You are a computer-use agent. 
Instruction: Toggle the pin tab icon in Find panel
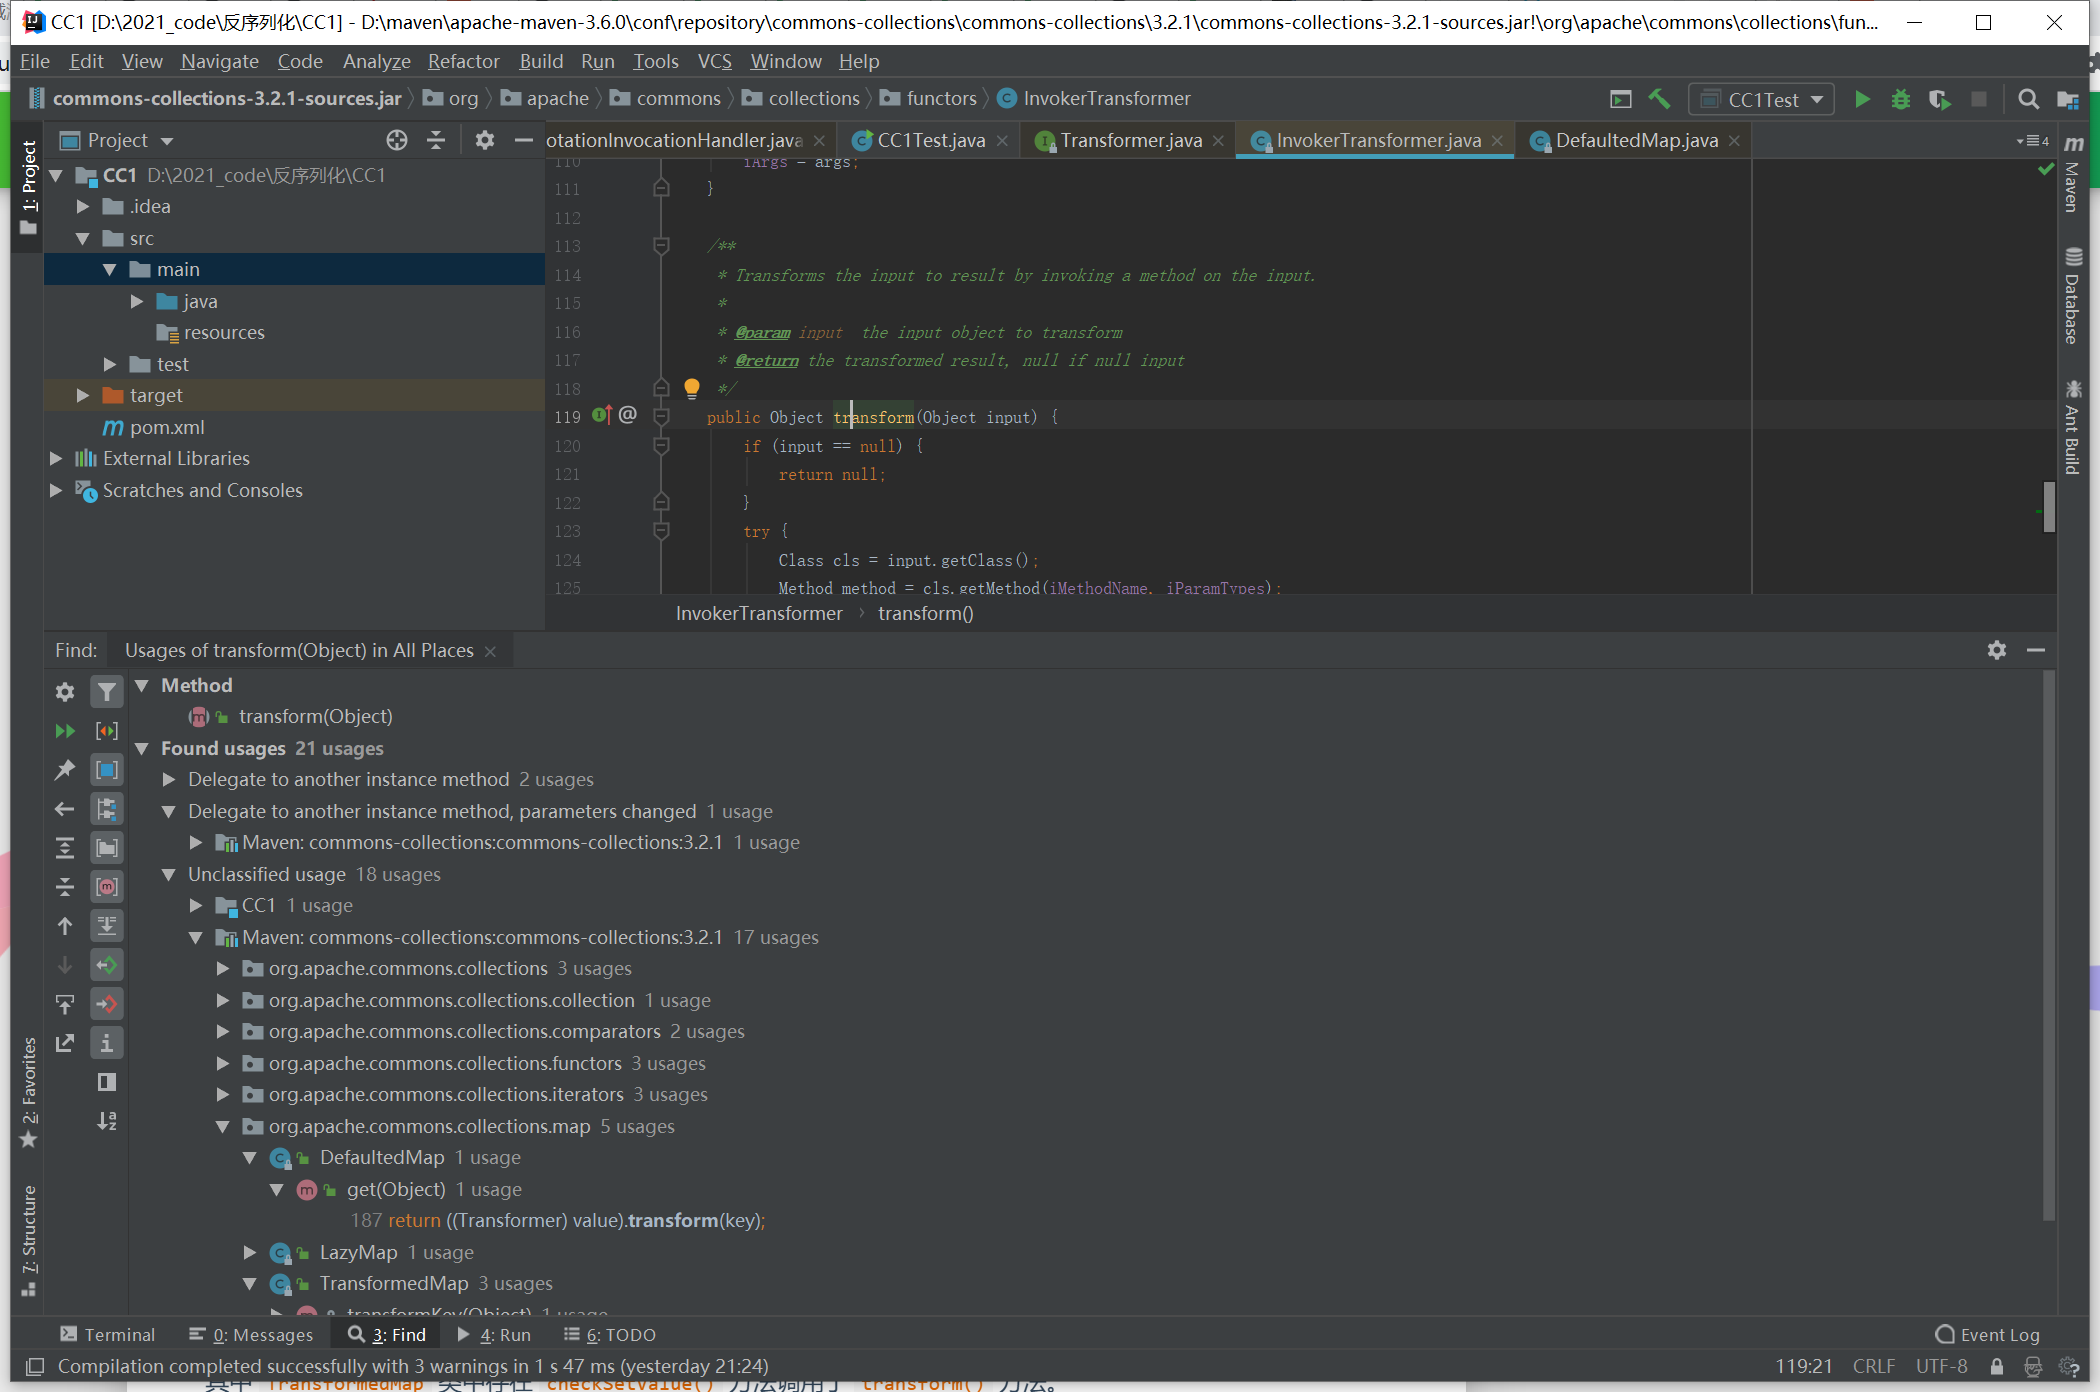click(65, 769)
